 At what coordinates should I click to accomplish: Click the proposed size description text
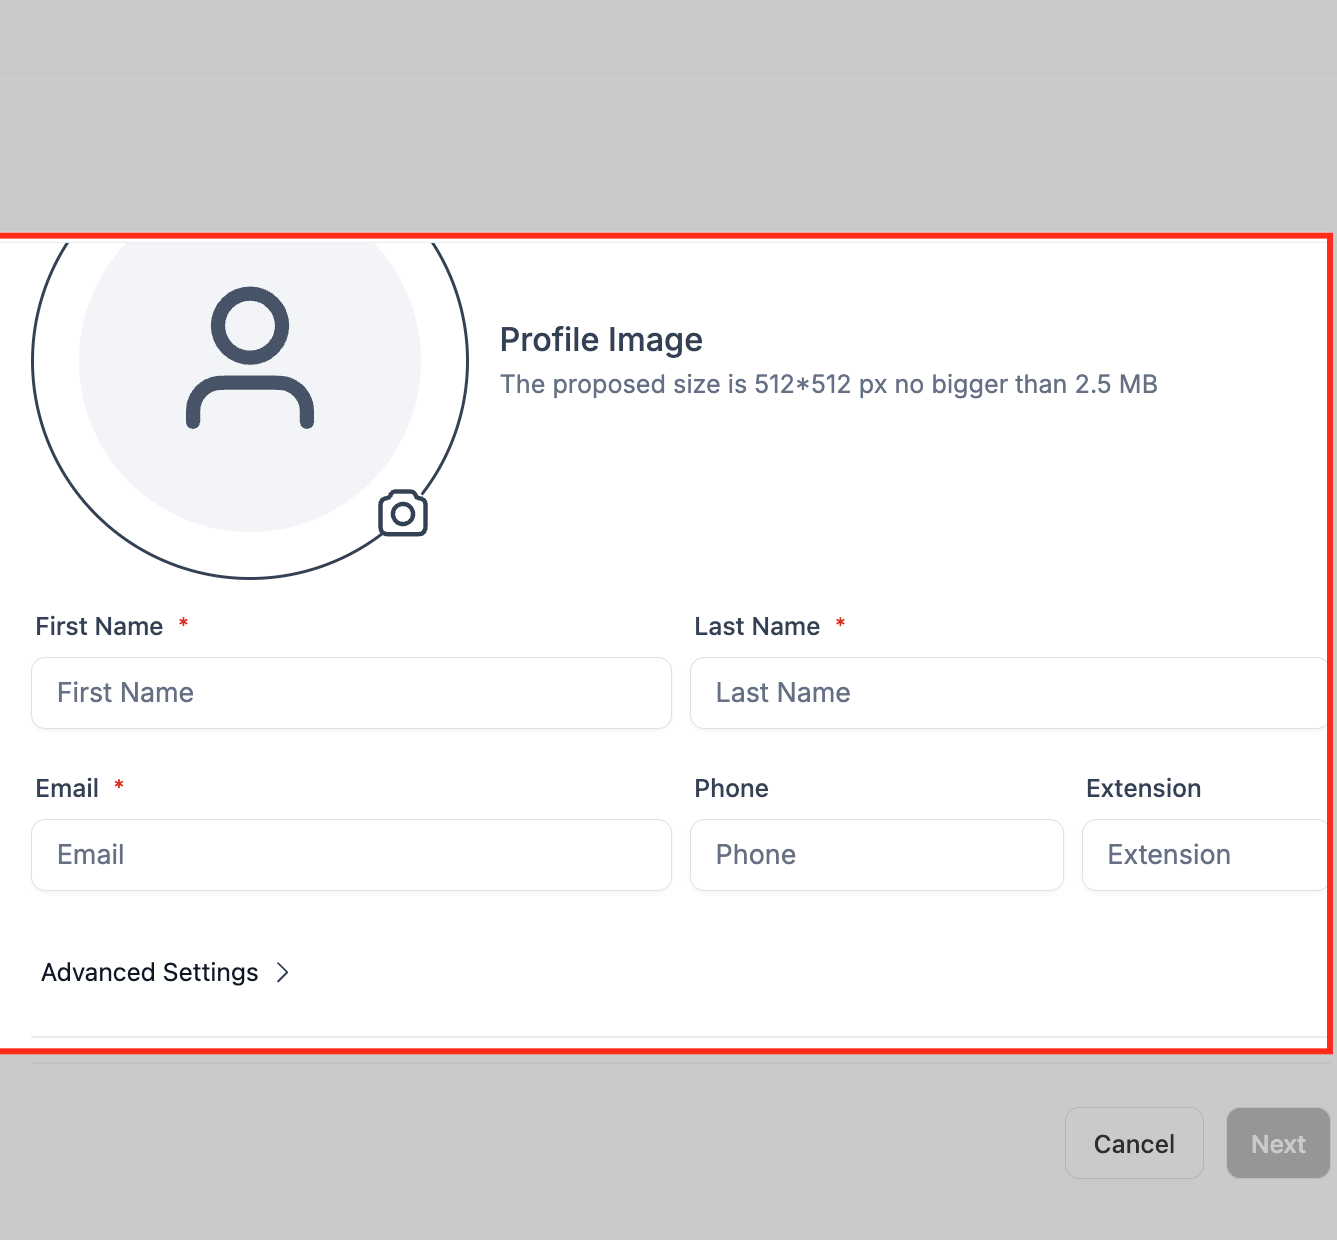(x=828, y=384)
